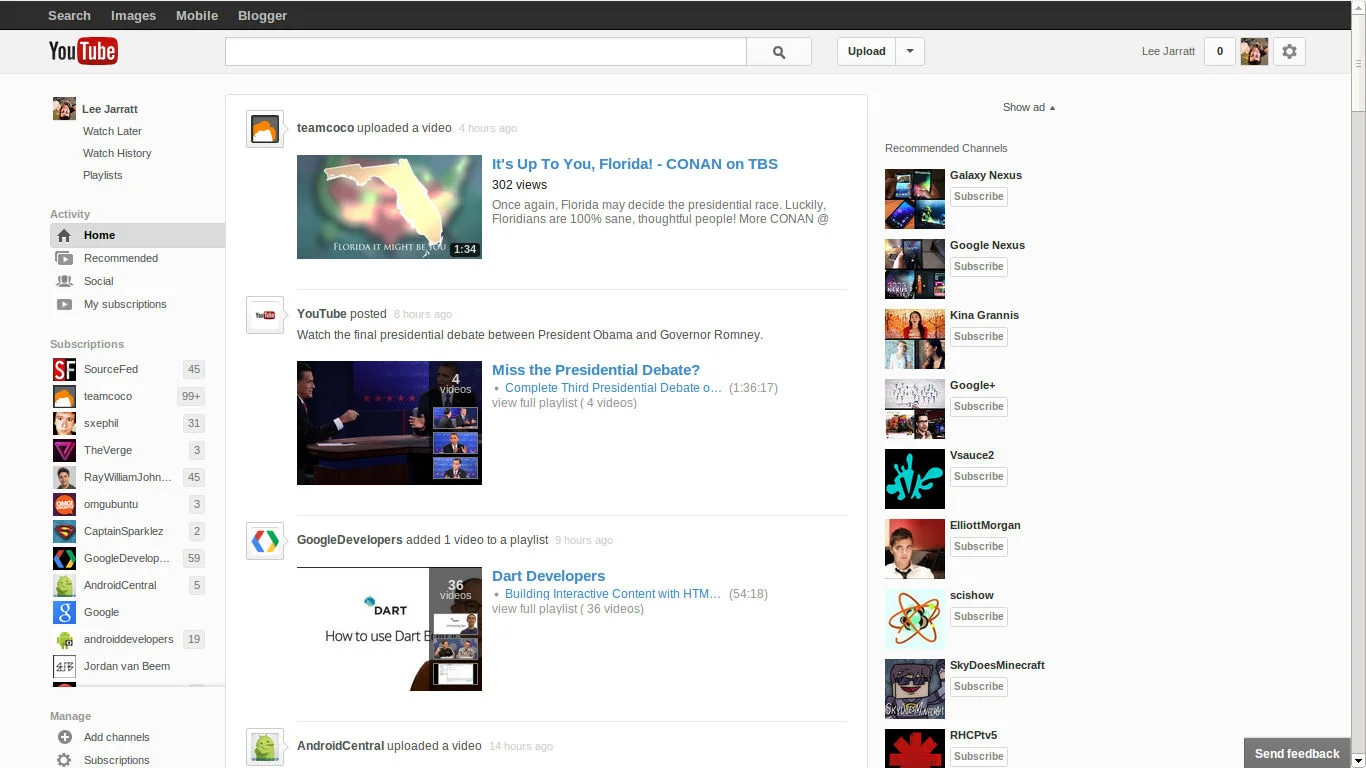Screen dimensions: 1366x768
Task: Click the Add channels plus icon
Action: 64,737
